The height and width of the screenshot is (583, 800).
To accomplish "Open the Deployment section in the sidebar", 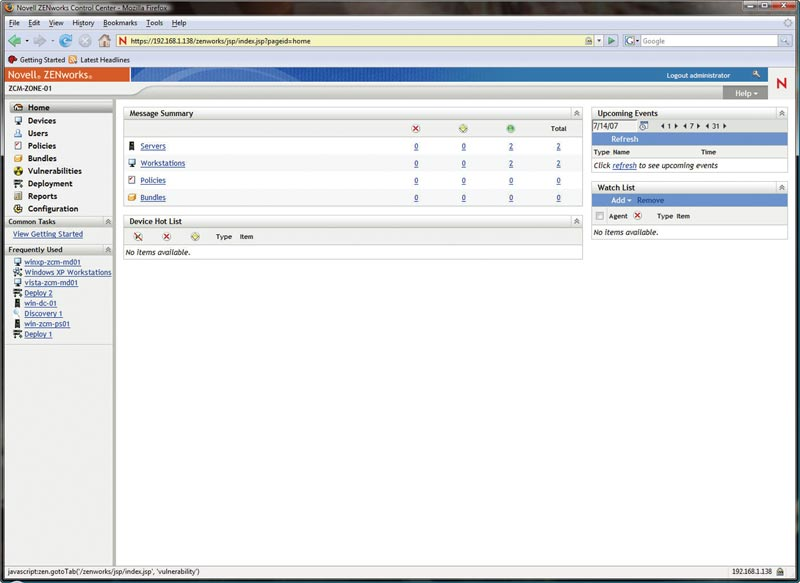I will 50,184.
